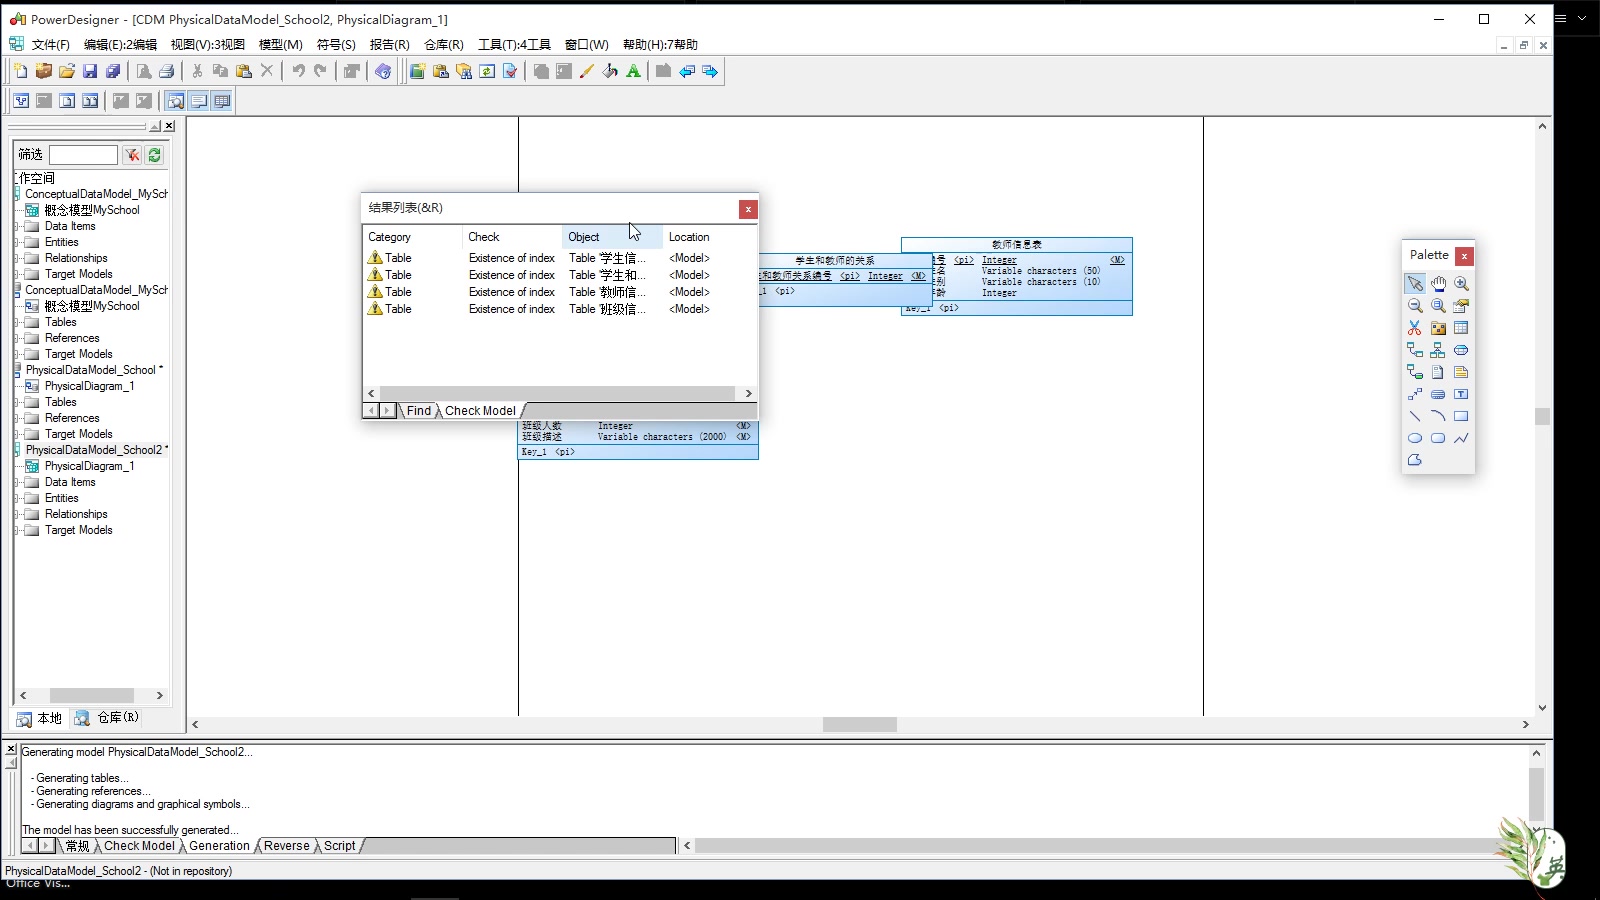
Task: Expand the Relationships folder under PhysicalDataModel_School2
Action: pyautogui.click(x=18, y=514)
